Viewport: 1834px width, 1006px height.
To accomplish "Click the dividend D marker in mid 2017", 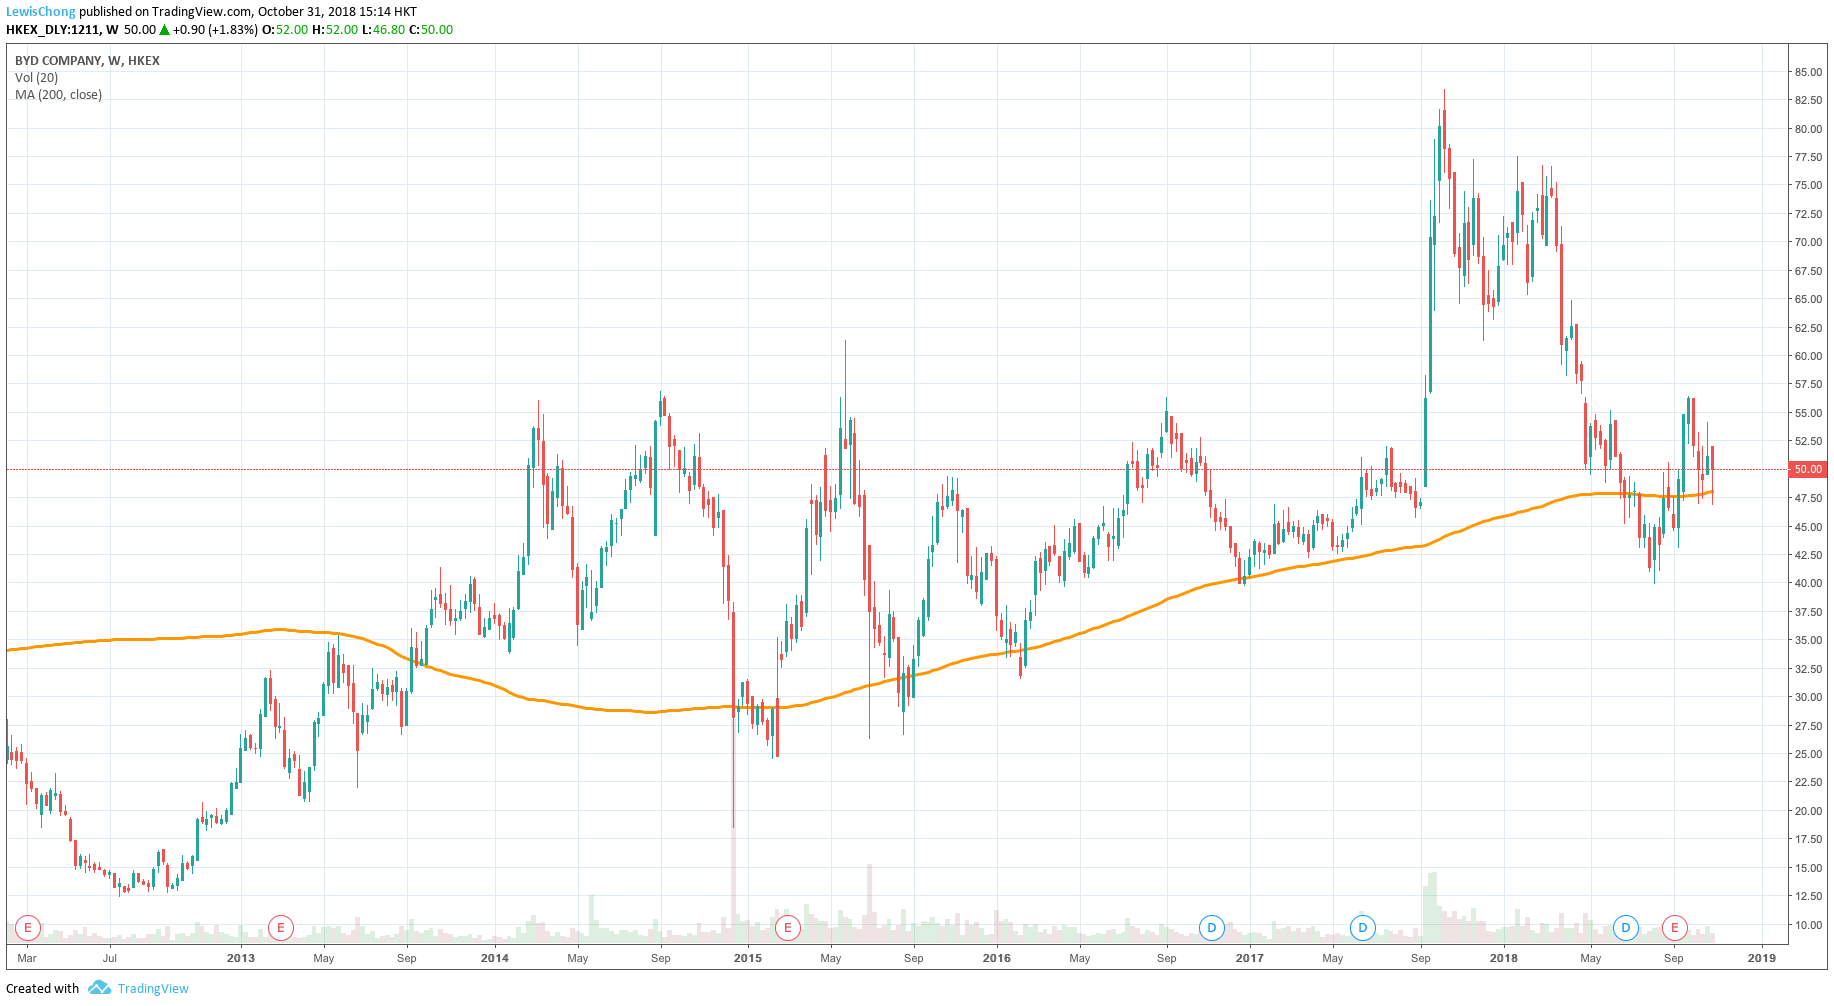I will click(x=1363, y=928).
